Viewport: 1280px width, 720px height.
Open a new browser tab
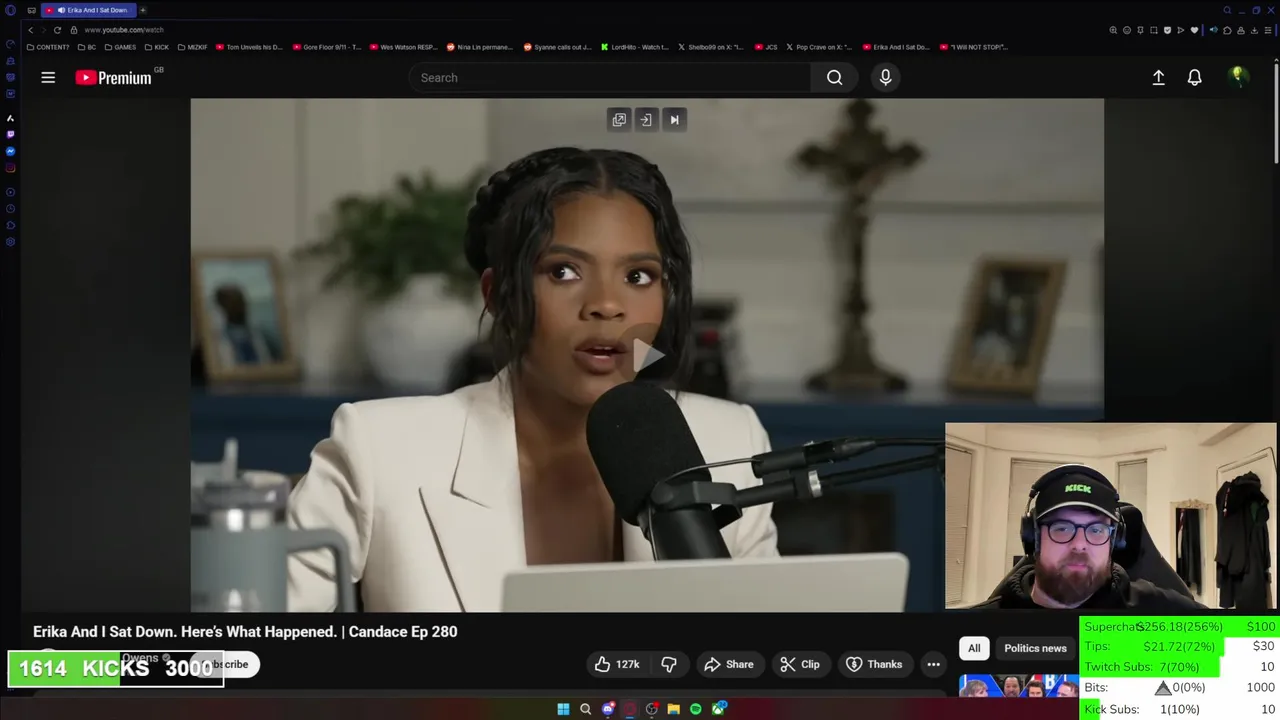(x=143, y=10)
